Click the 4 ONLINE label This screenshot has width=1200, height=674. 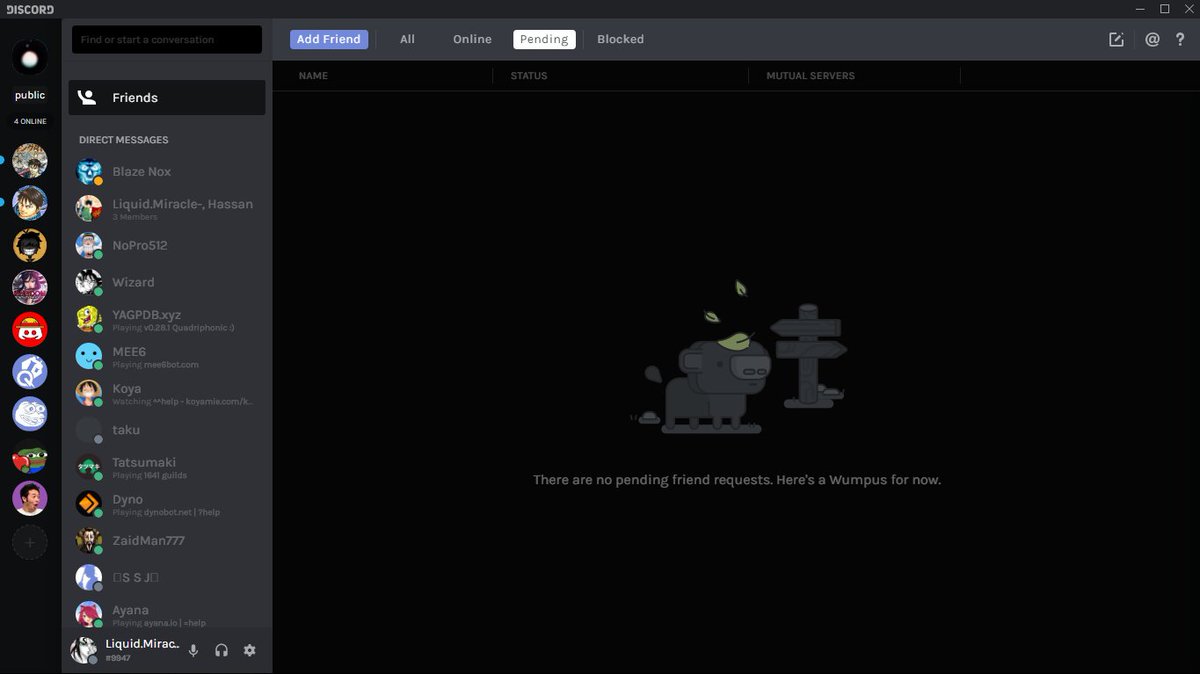30,121
